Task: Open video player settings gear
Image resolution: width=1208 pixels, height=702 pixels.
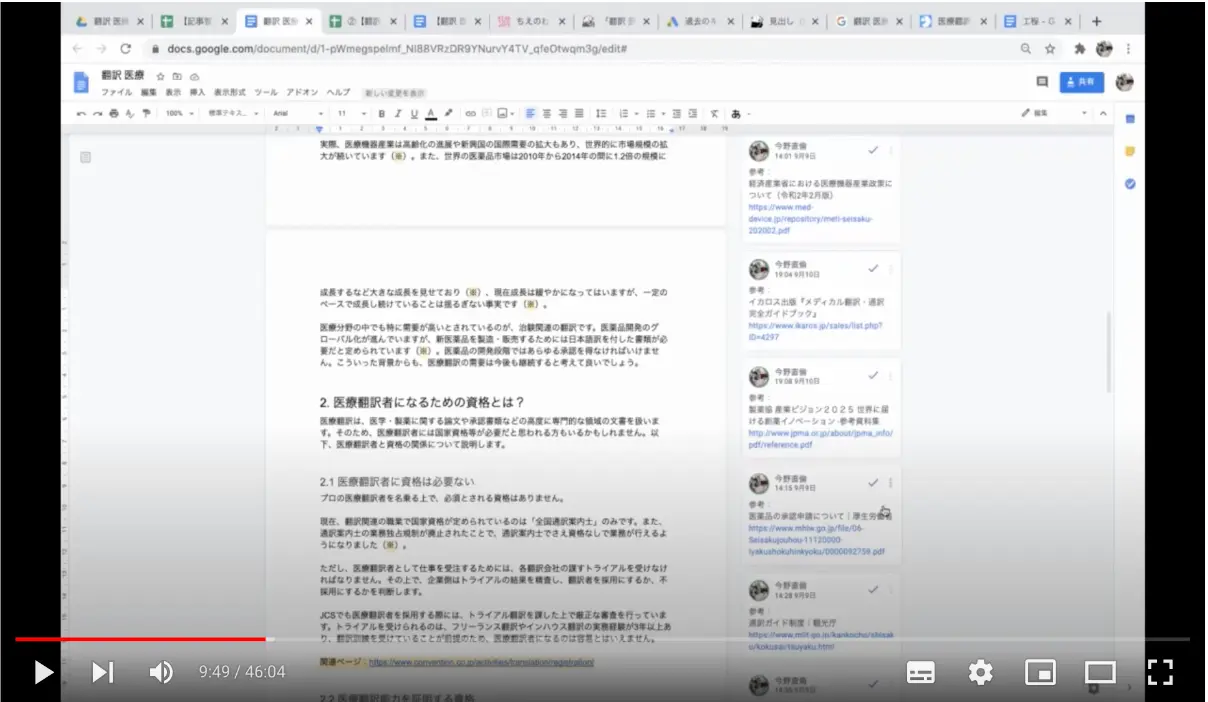Action: 981,672
